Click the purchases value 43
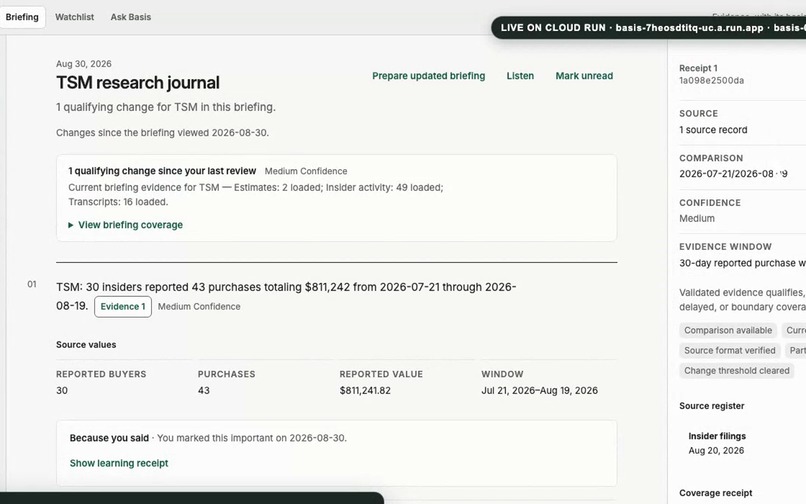806x504 pixels. [x=204, y=390]
